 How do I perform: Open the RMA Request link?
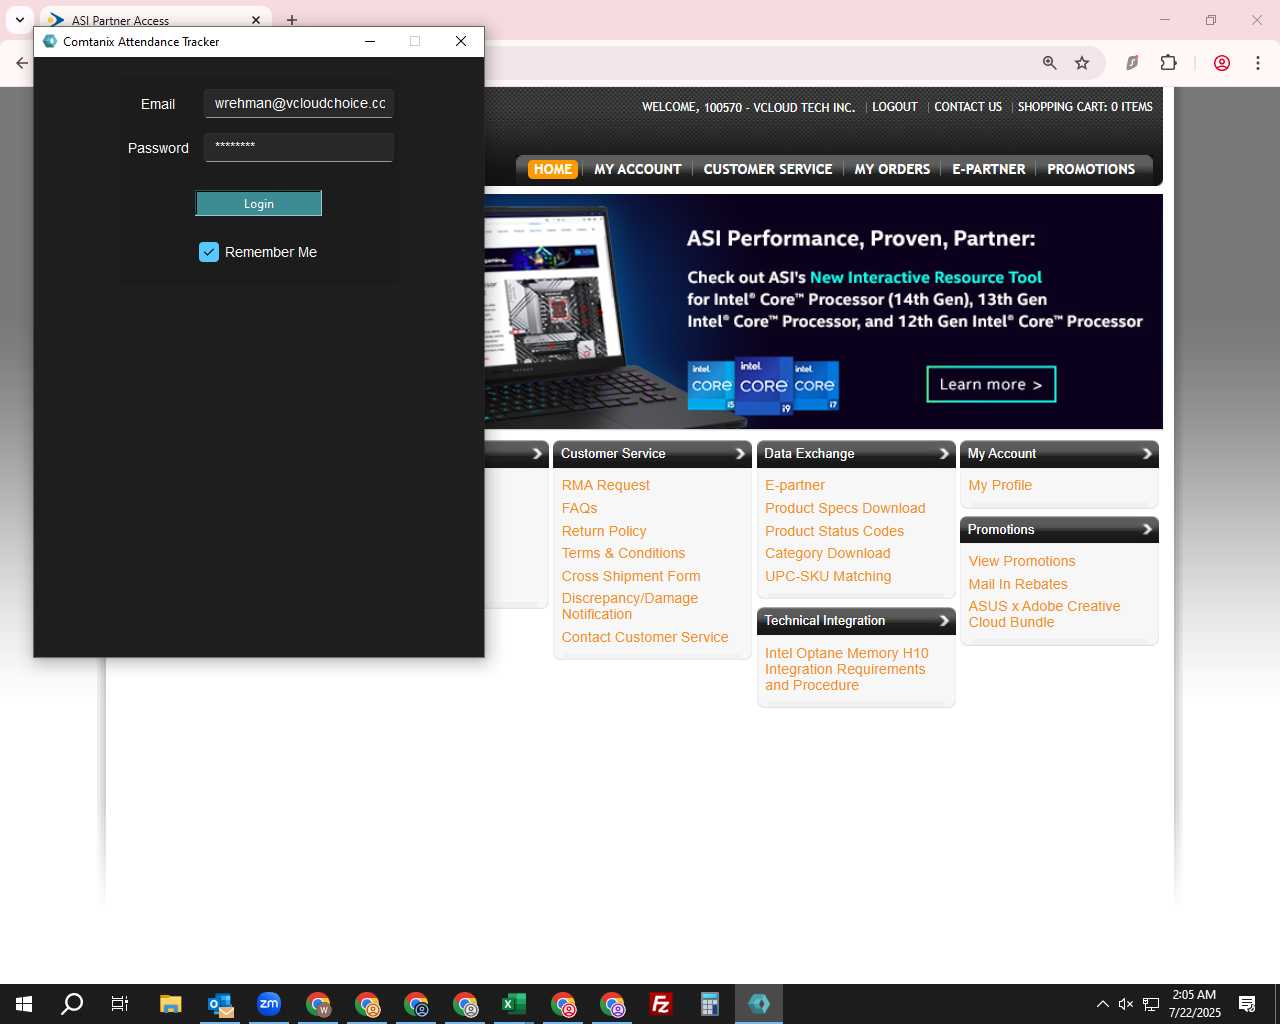(x=605, y=485)
